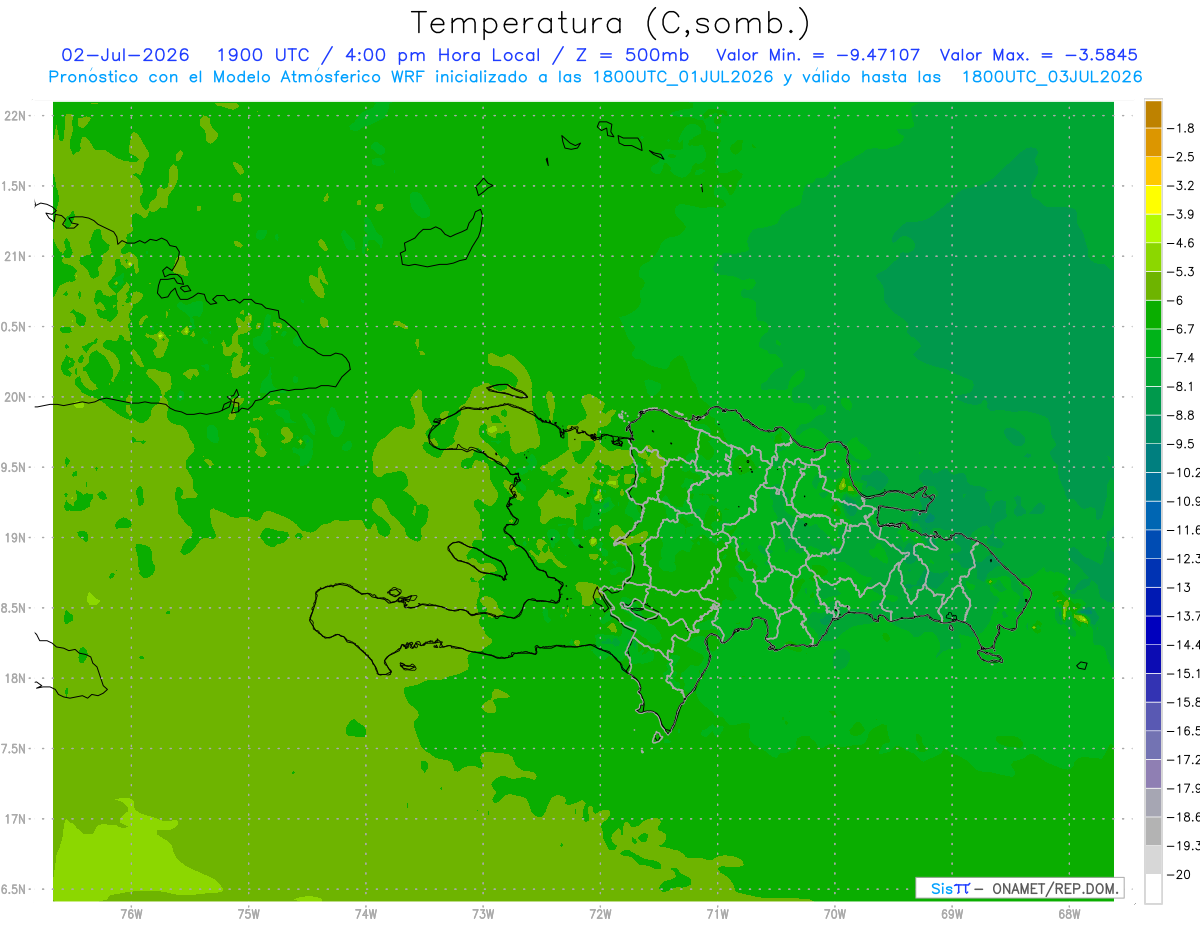
Task: Click the latitude label "21N"
Action: pos(15,256)
